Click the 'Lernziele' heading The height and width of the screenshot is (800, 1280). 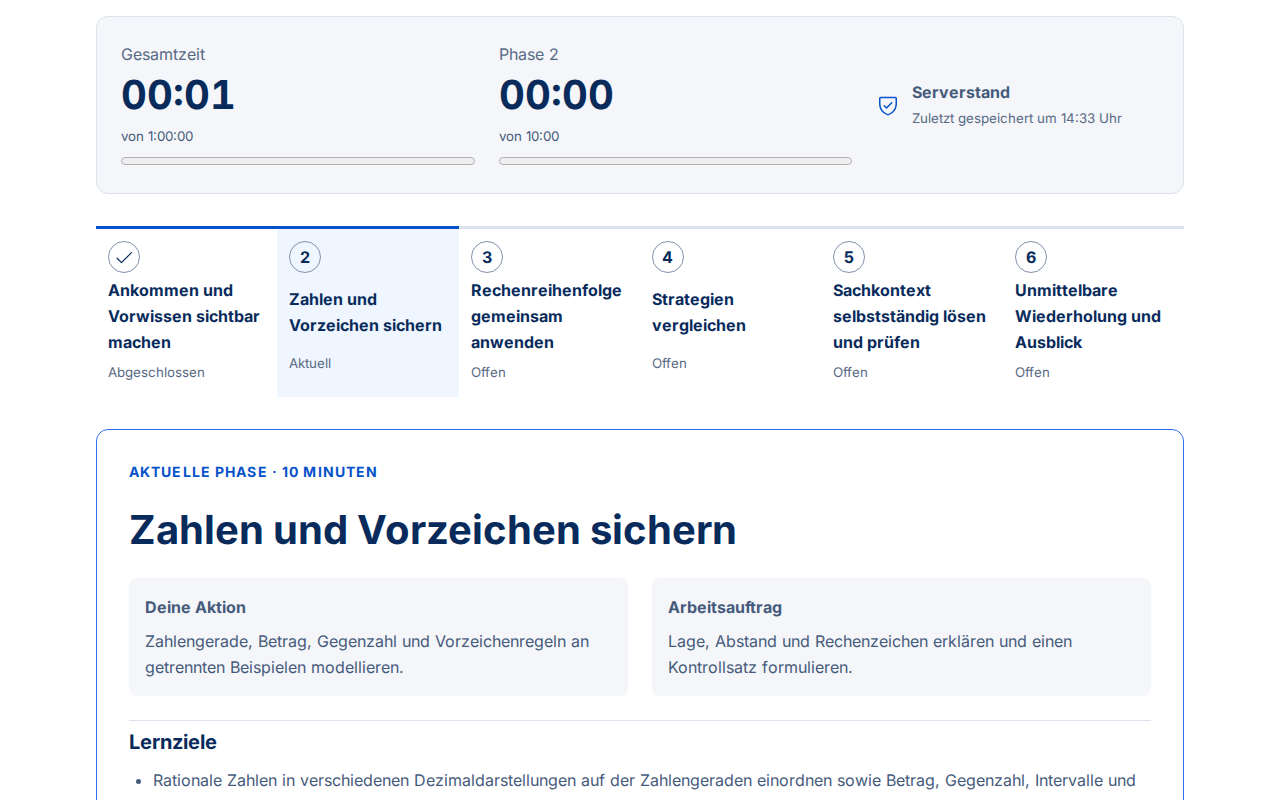coord(173,742)
